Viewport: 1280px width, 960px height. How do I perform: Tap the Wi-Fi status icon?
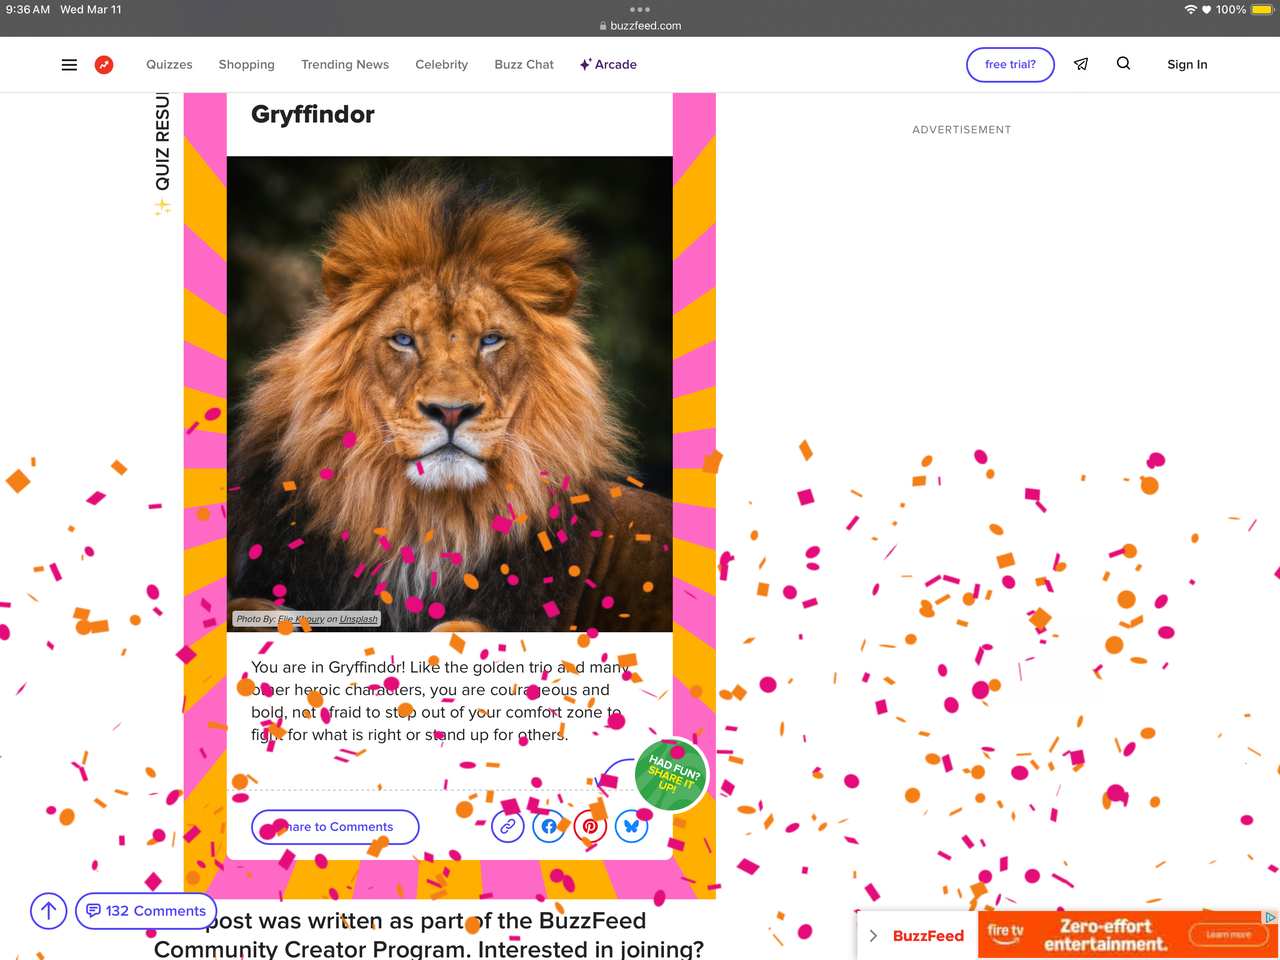pyautogui.click(x=1190, y=9)
